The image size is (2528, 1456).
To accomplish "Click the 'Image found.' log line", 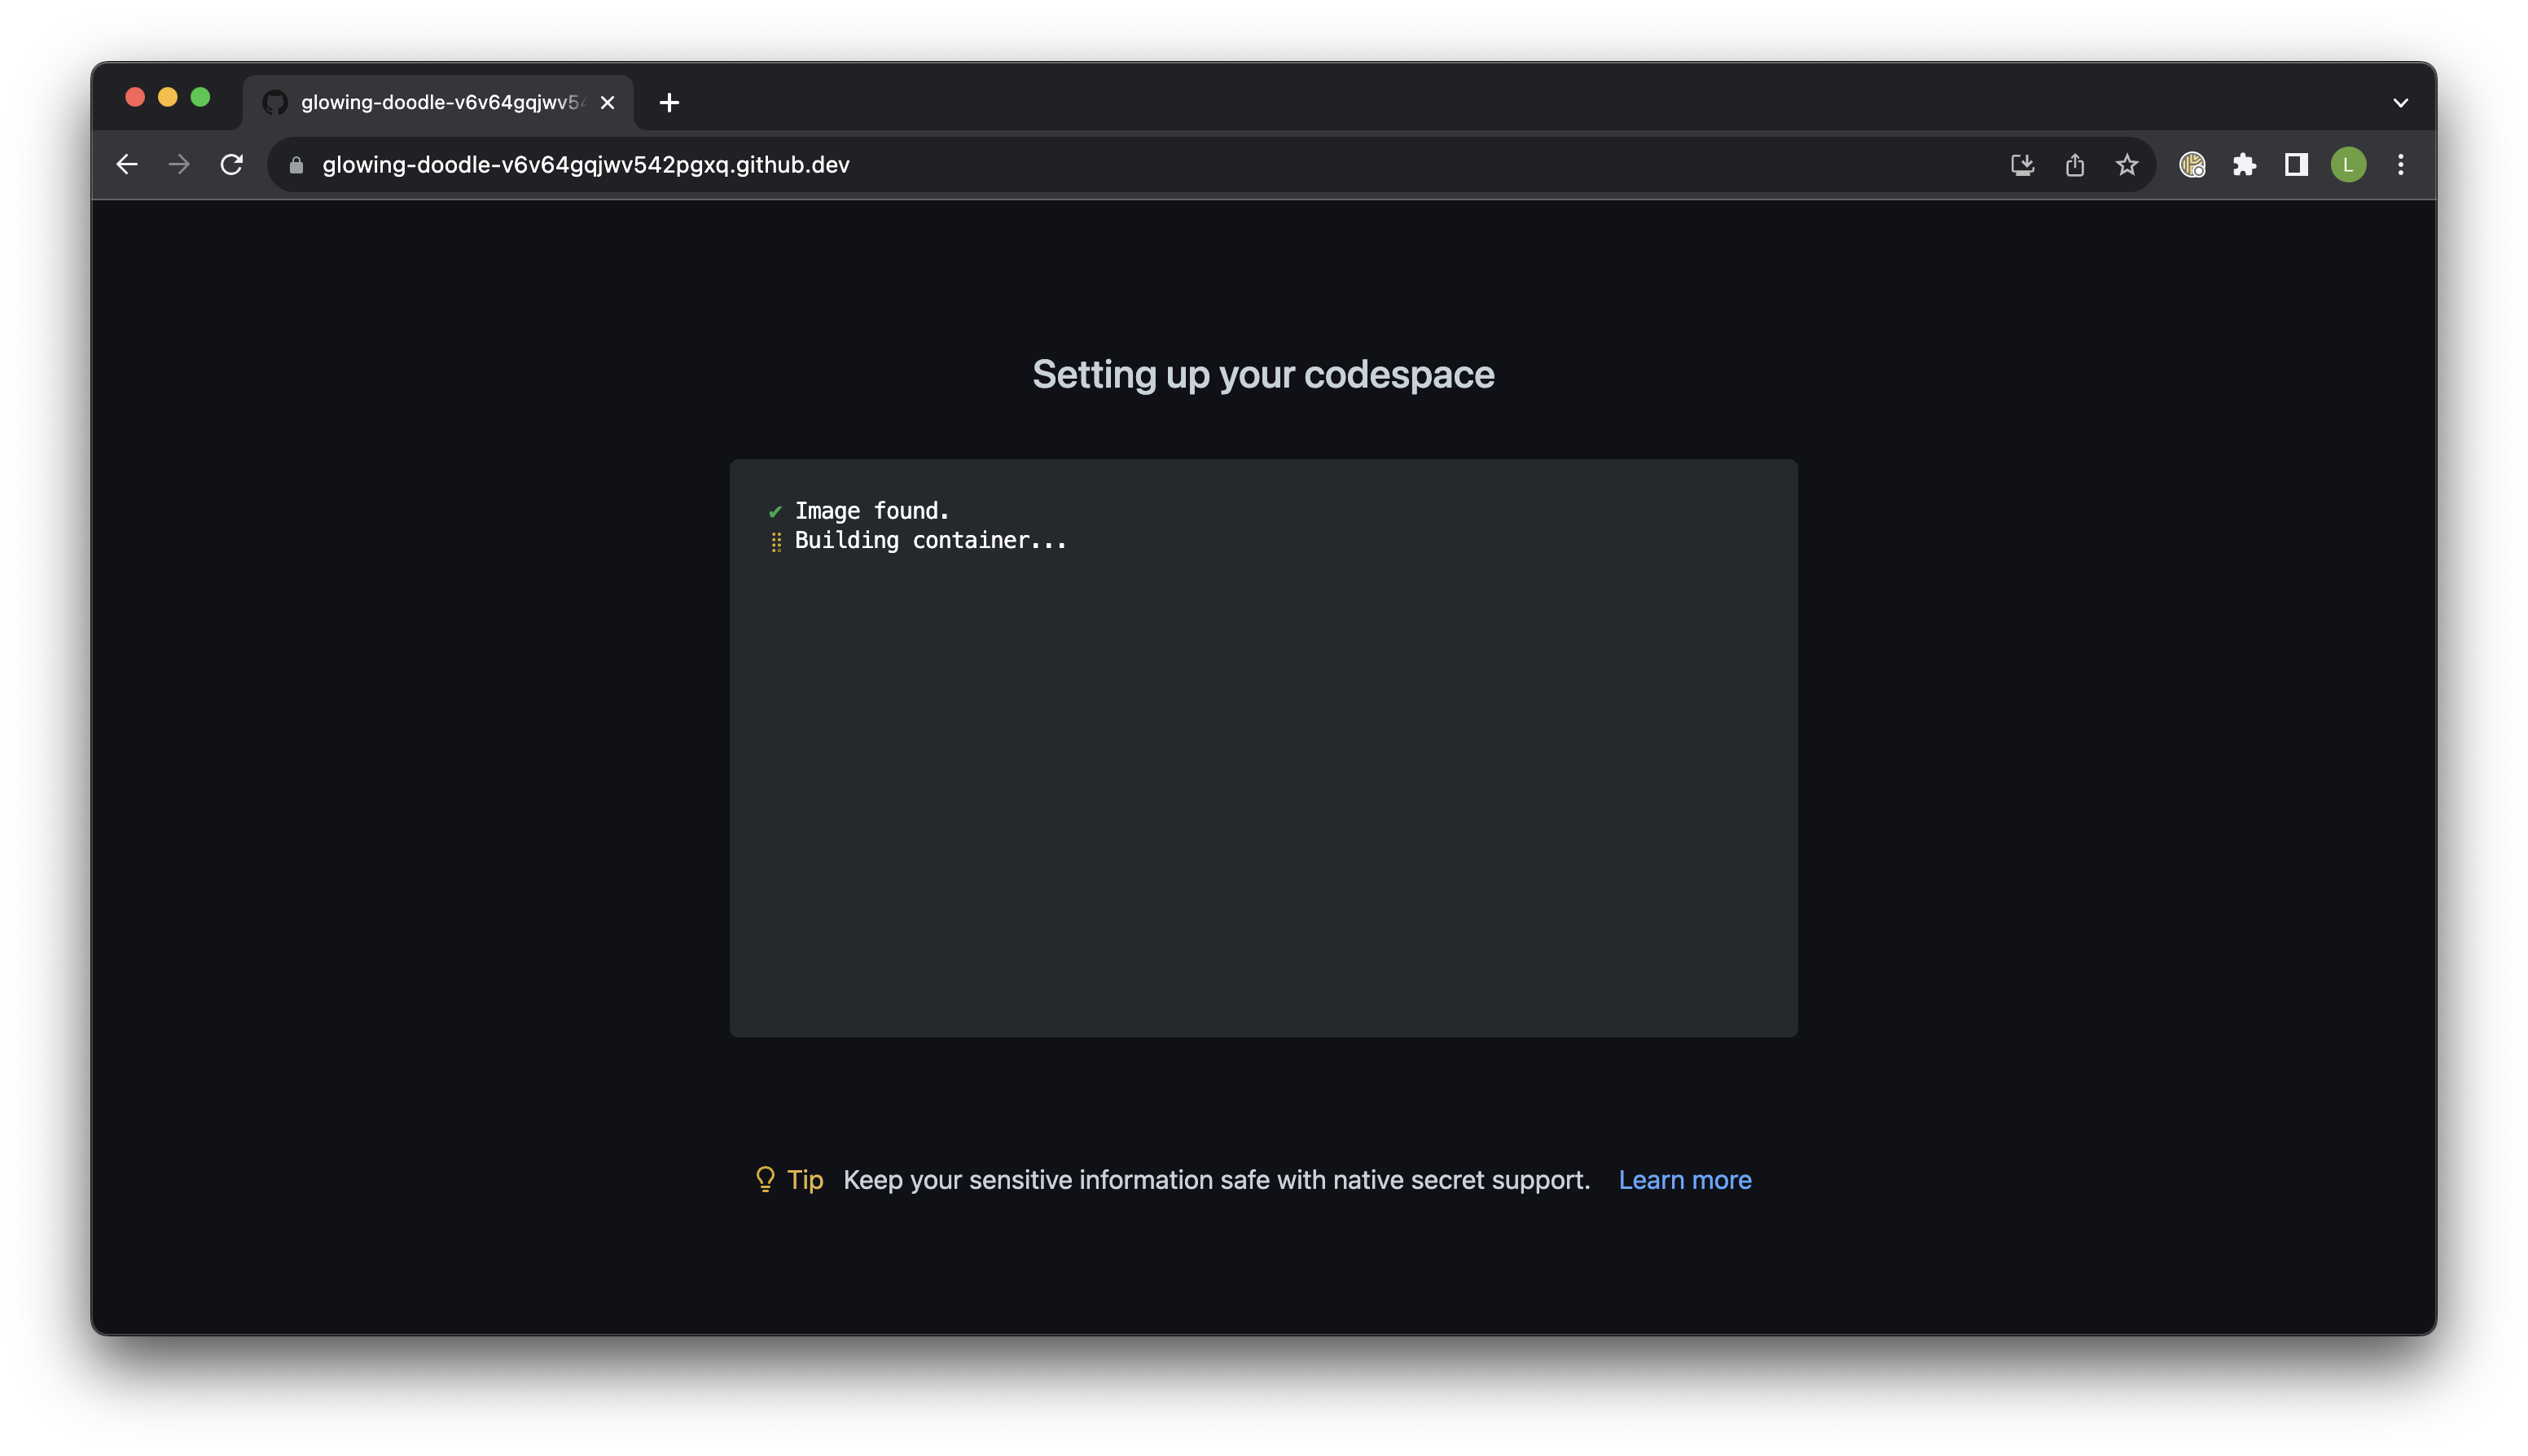I will pos(871,511).
